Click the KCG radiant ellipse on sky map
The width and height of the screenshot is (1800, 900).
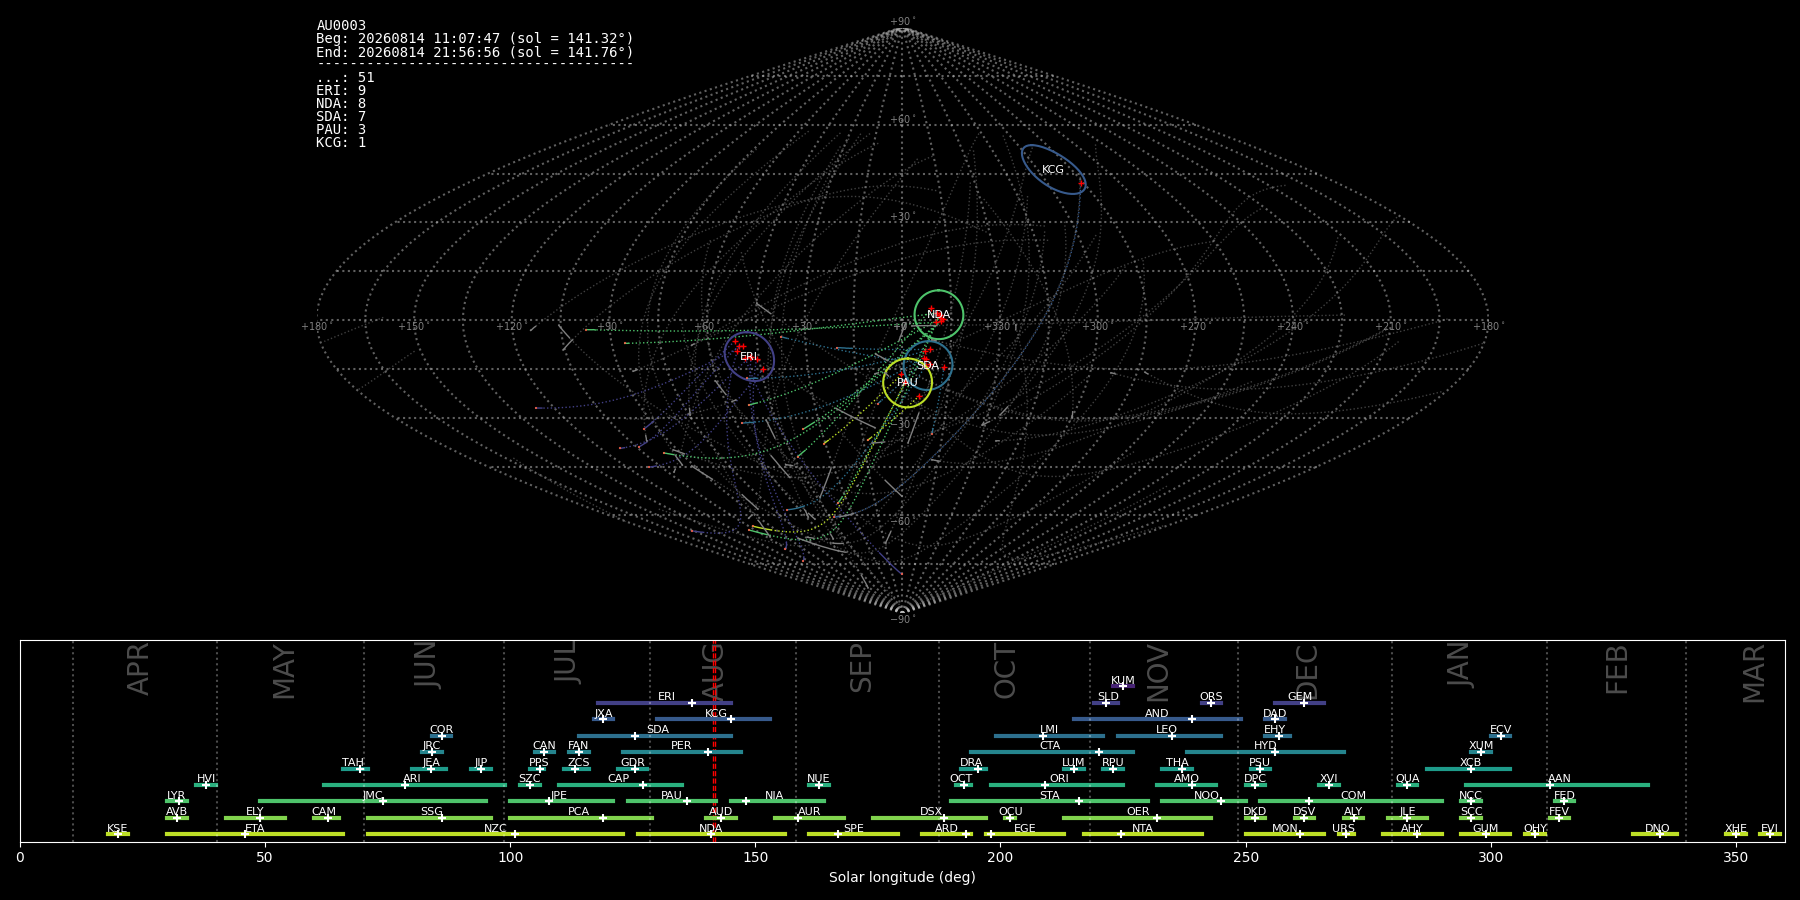coord(1053,170)
